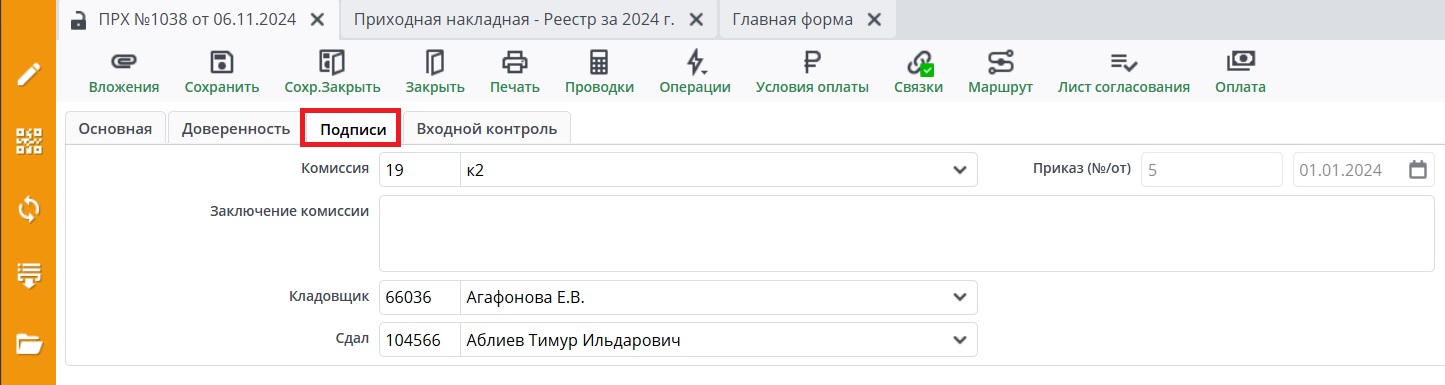Screen dimensions: 1445x385
Task: Click the QR code icon in sidebar
Action: tap(28, 142)
